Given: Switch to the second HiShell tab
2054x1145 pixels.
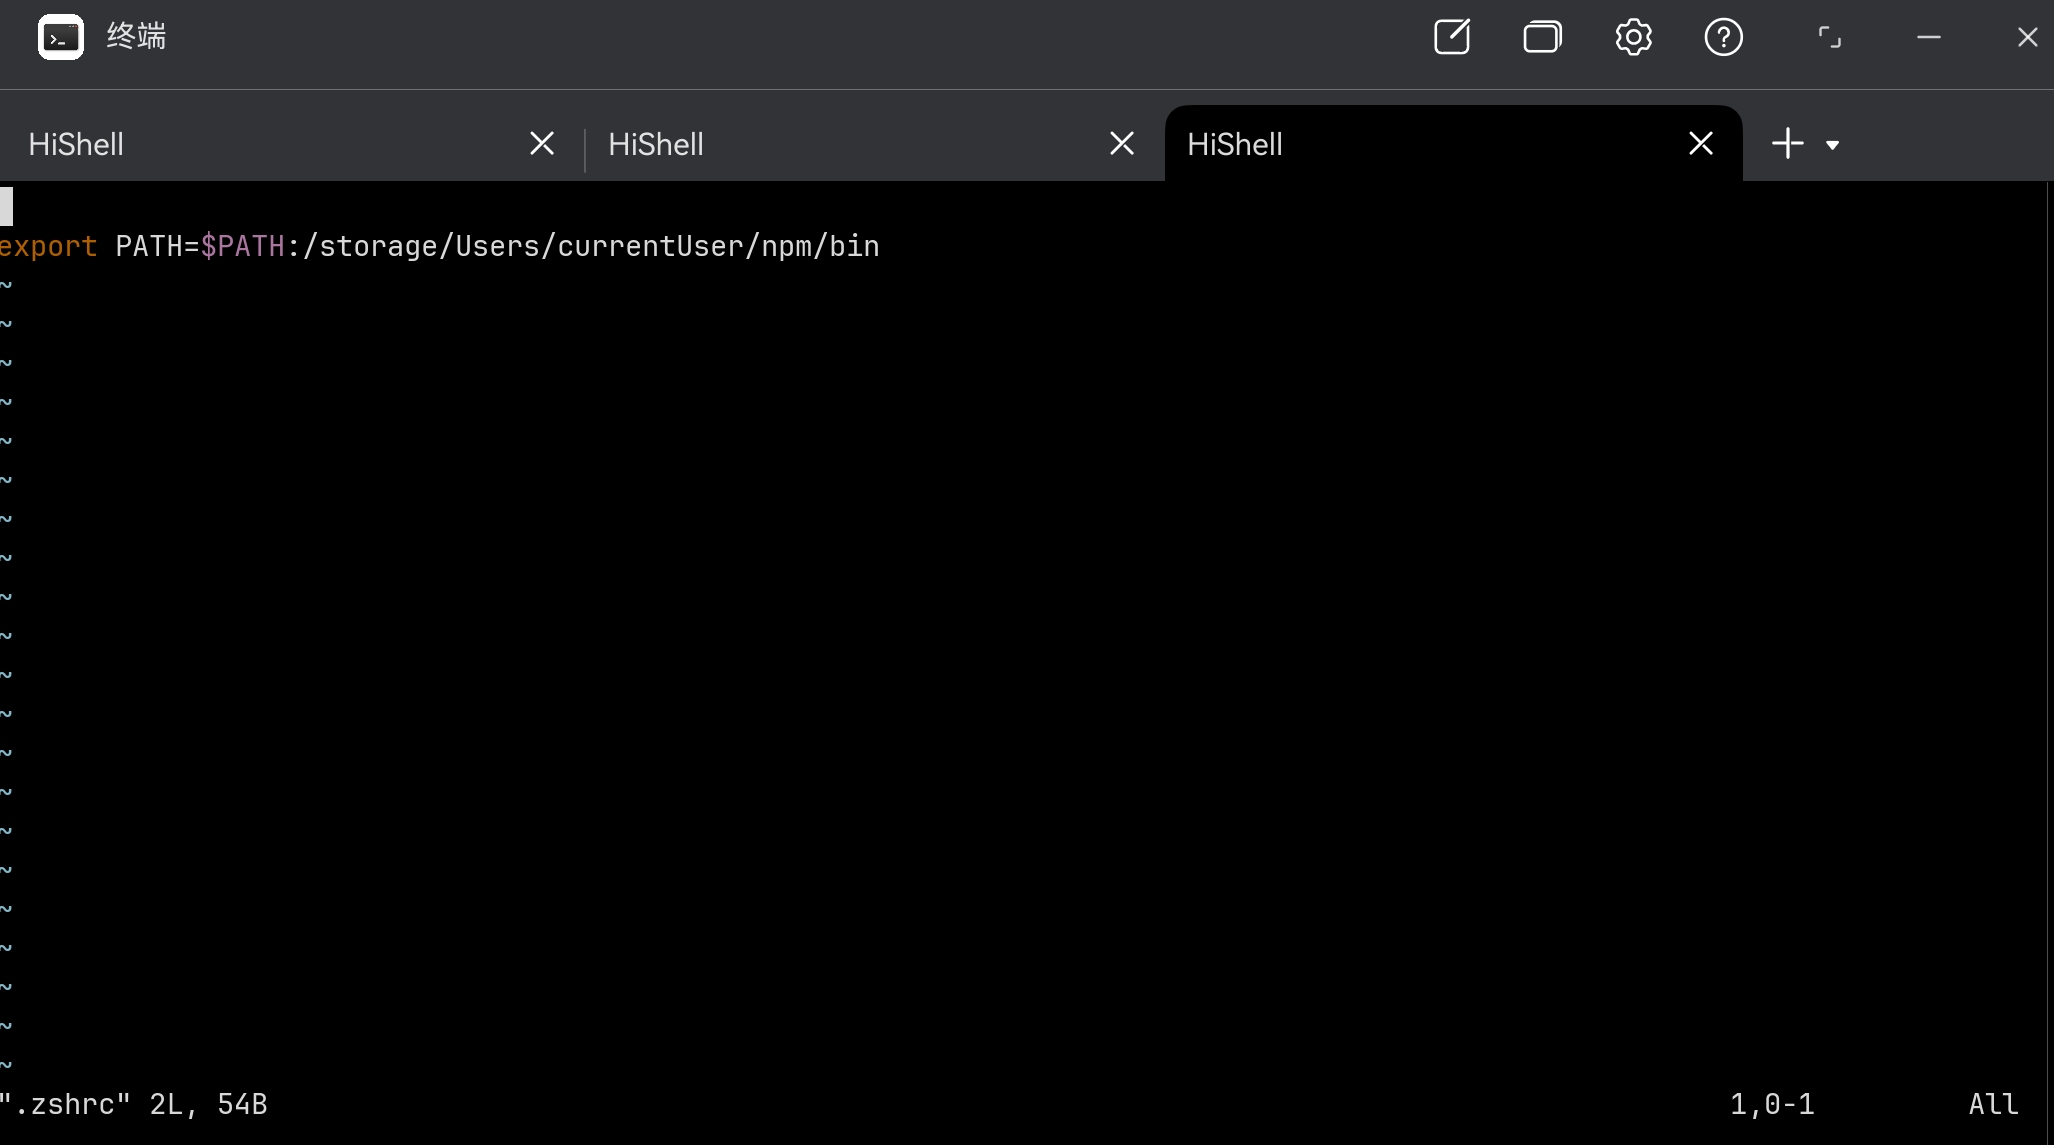Looking at the screenshot, I should [x=656, y=144].
